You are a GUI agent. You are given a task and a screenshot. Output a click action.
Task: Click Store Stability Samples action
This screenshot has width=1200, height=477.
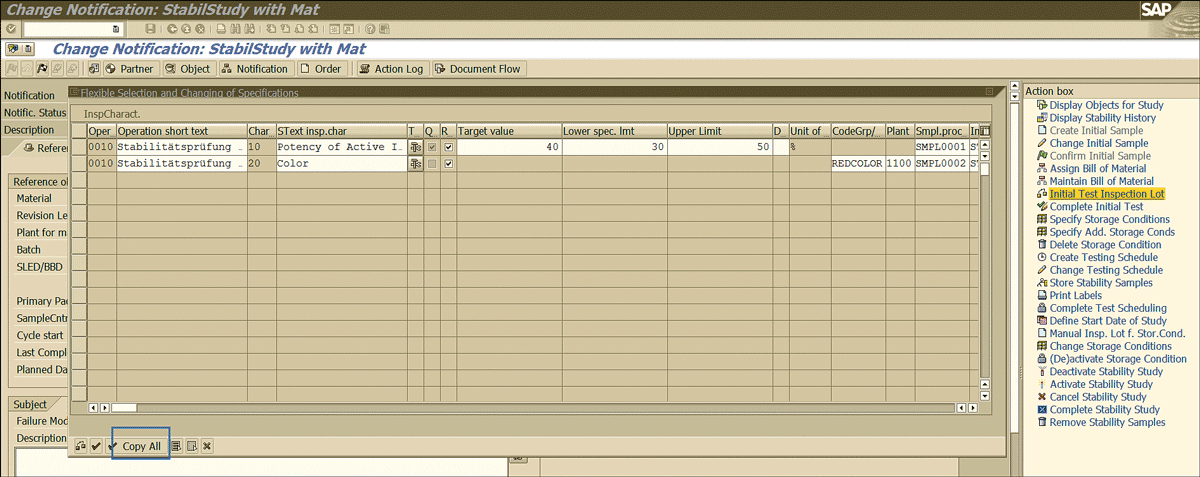pyautogui.click(x=1103, y=283)
